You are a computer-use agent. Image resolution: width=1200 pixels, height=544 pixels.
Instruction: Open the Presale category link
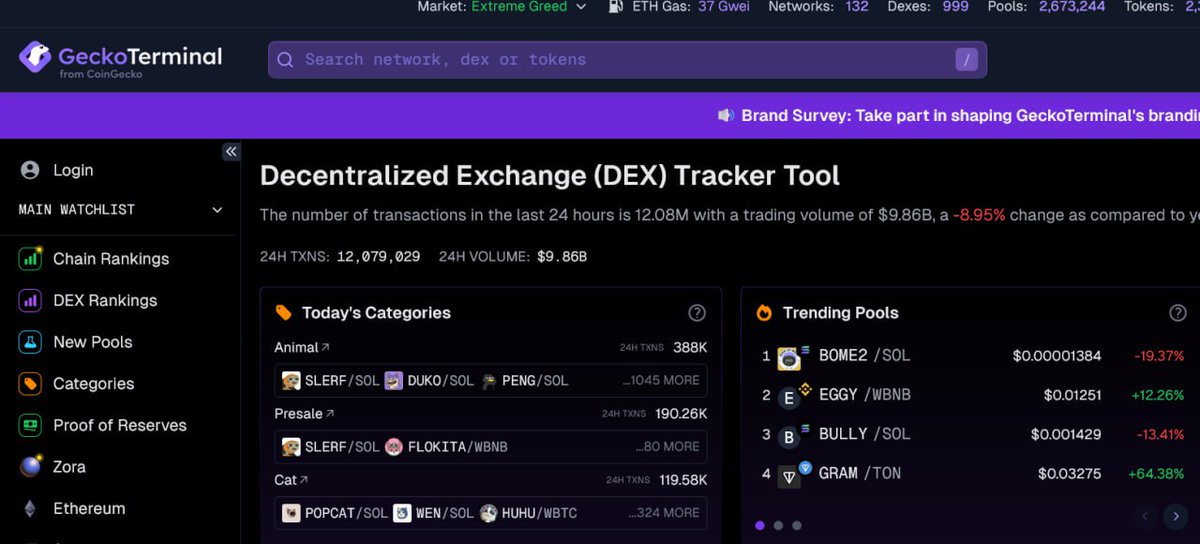(x=305, y=413)
